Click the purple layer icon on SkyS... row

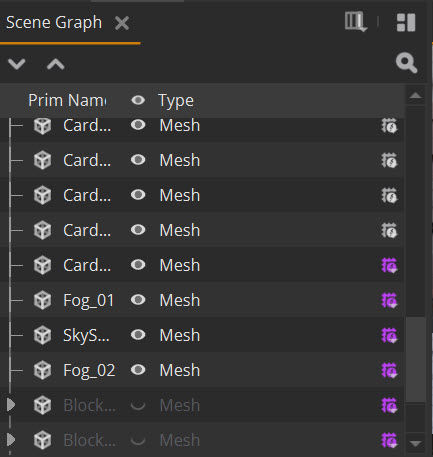389,335
